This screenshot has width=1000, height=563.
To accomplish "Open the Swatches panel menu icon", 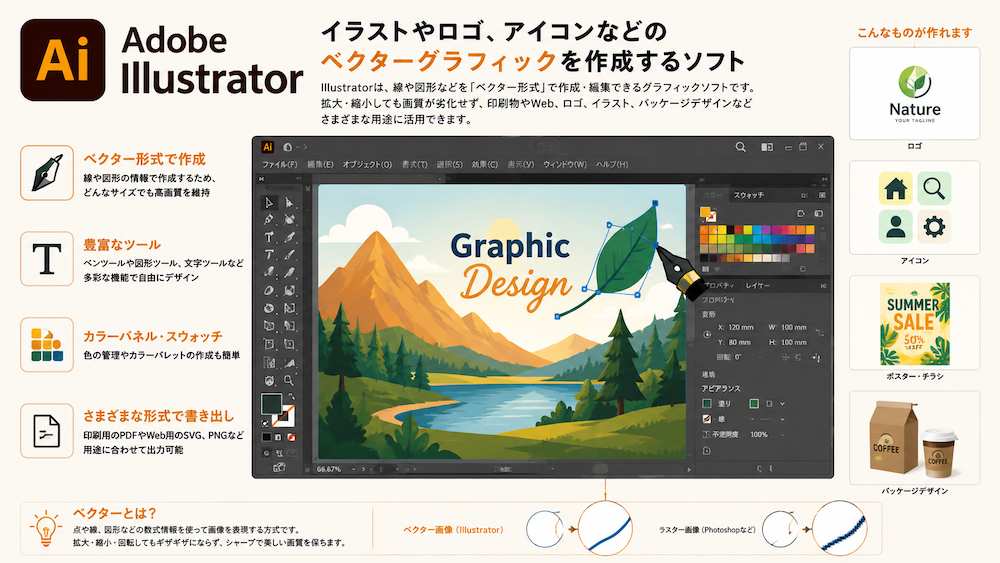I will click(822, 195).
